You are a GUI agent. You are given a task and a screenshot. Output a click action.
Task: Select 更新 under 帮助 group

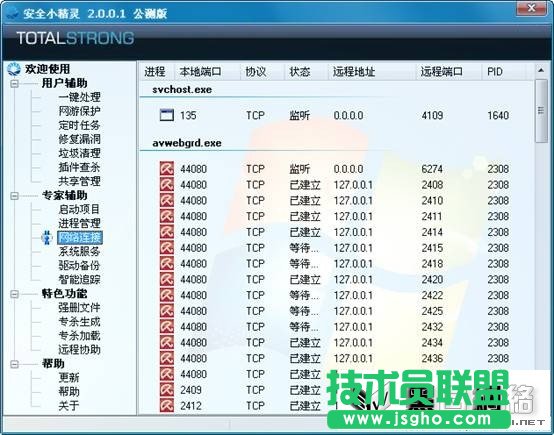[x=69, y=377]
